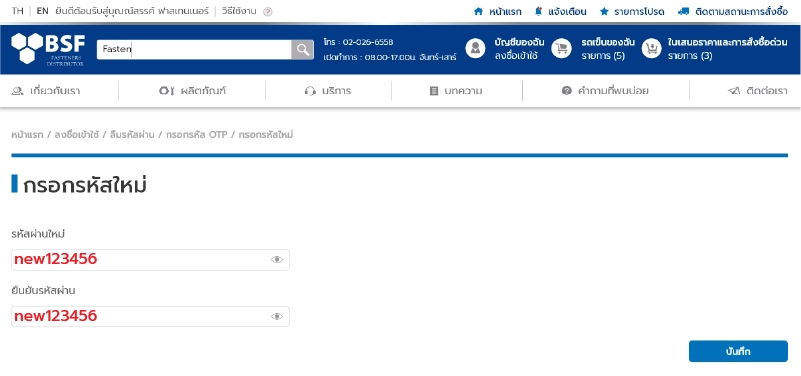Click the home icon beside หน้าแรก
The image size is (801, 376).
pos(478,11)
